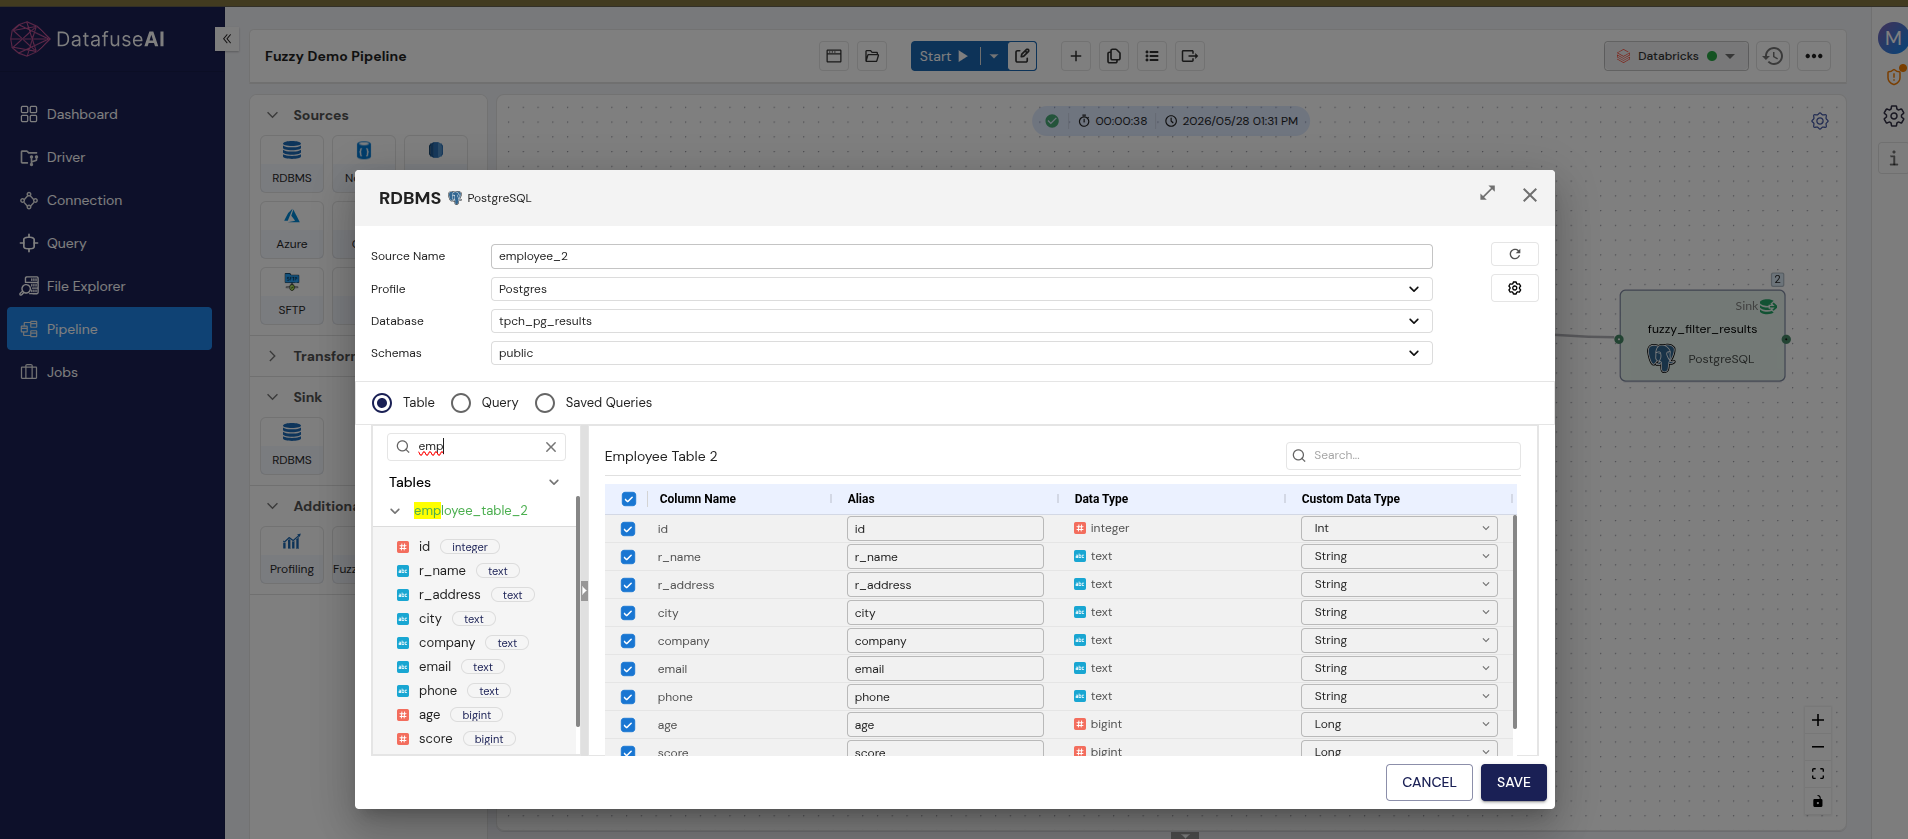This screenshot has height=839, width=1908.
Task: Click the SAVE button
Action: pos(1513,782)
